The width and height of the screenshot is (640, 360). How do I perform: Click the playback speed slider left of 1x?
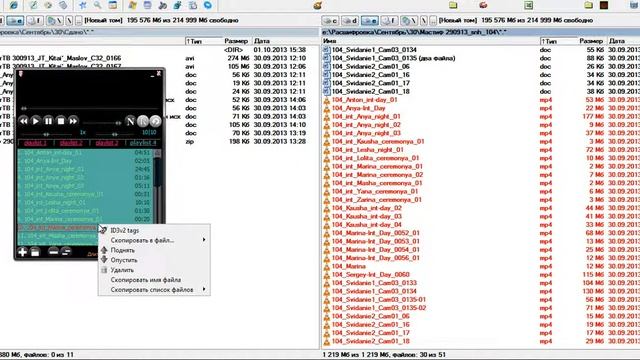(47, 134)
